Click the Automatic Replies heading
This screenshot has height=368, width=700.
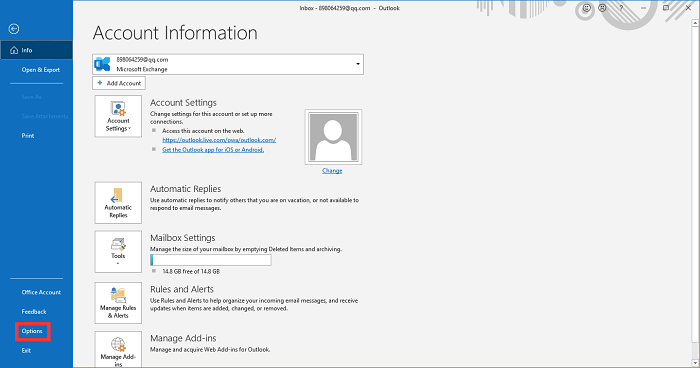(x=186, y=189)
